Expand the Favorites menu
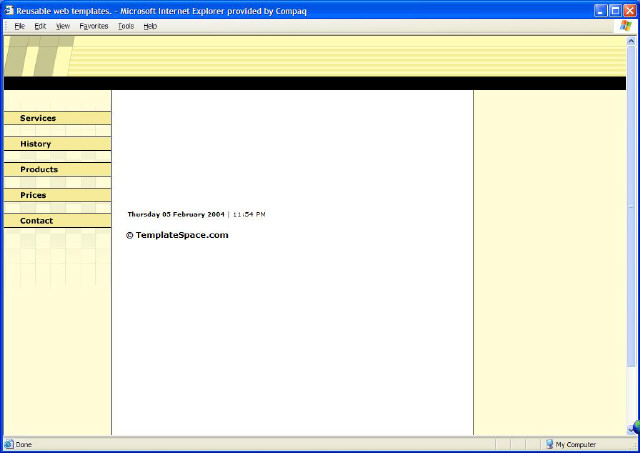Viewport: 640px width, 453px height. coord(94,26)
